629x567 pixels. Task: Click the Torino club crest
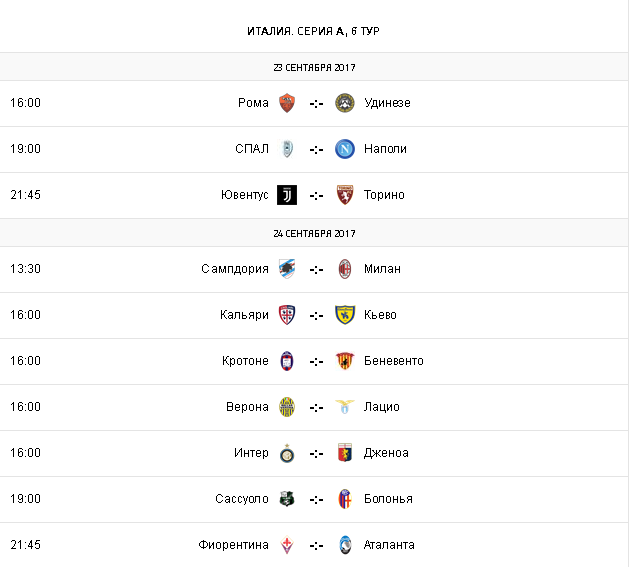click(x=345, y=195)
